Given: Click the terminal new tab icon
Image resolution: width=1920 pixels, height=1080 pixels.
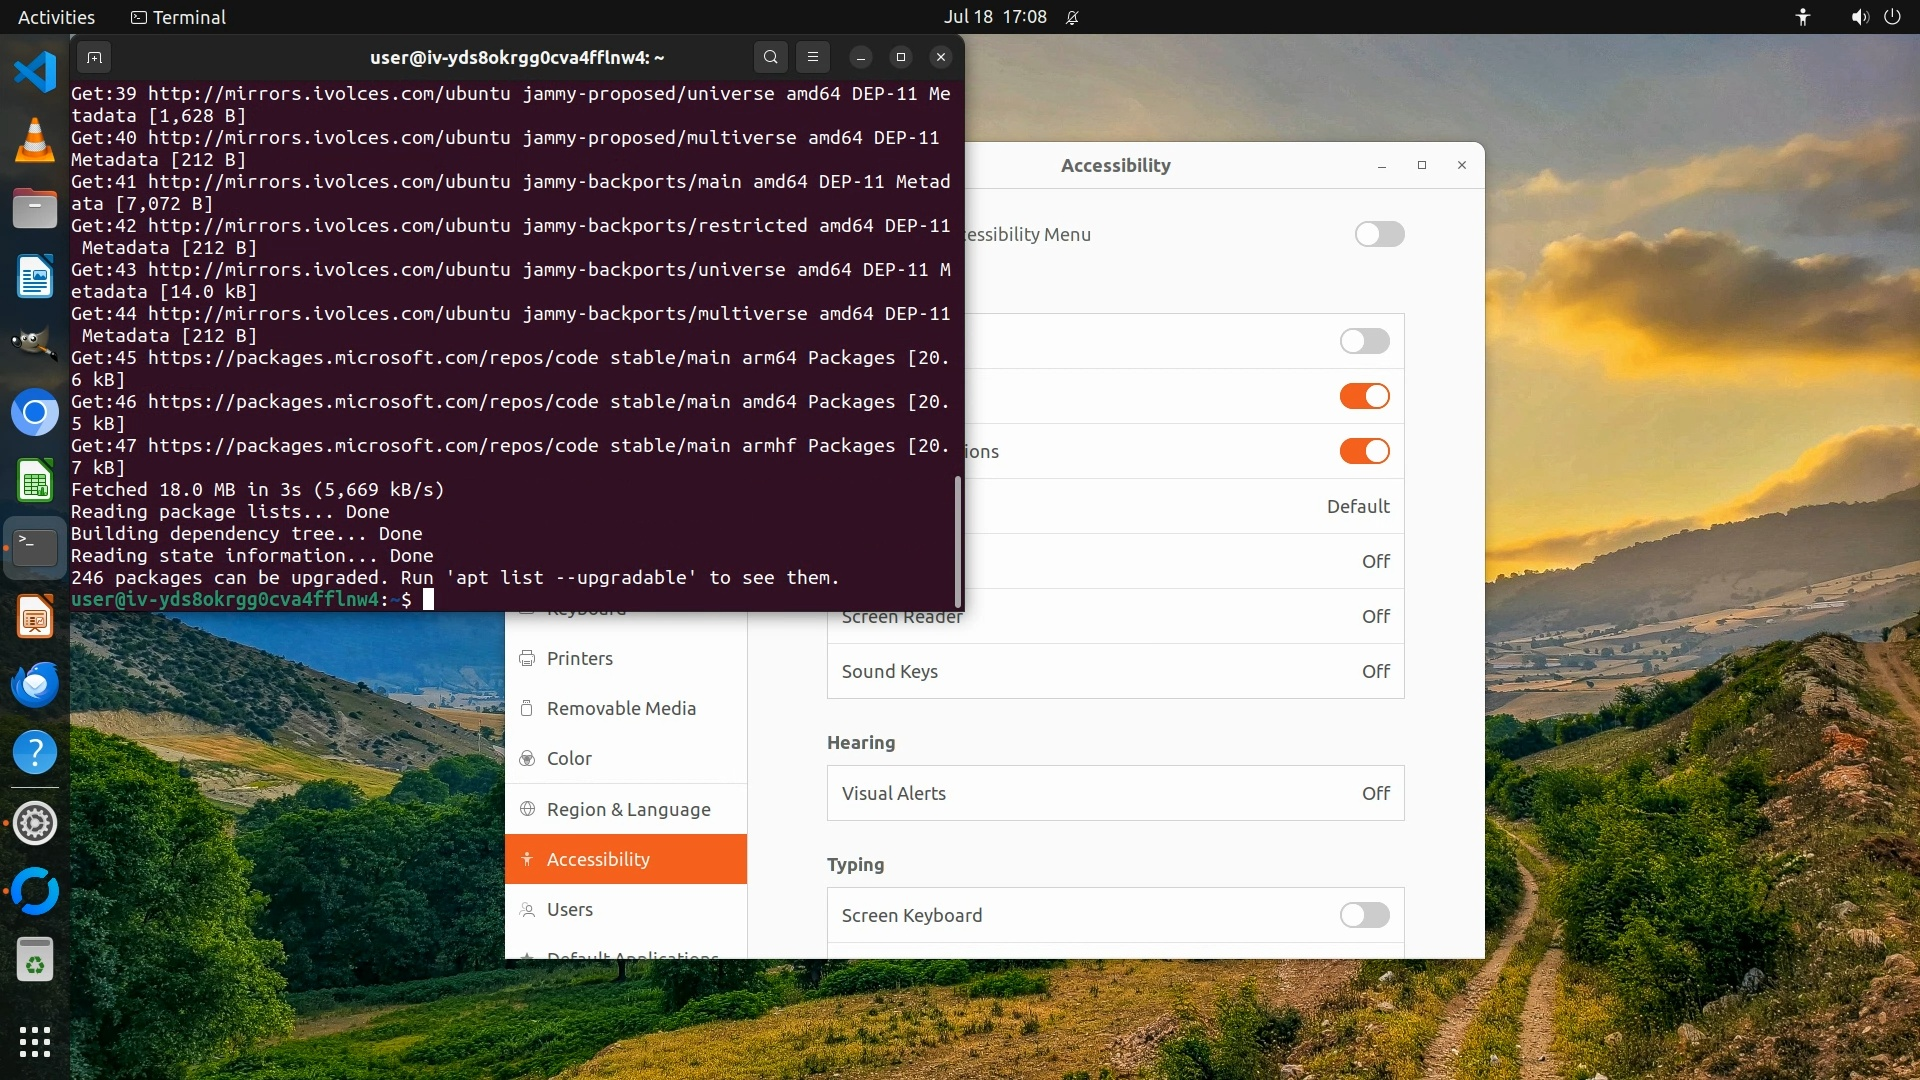Looking at the screenshot, I should click(x=94, y=57).
